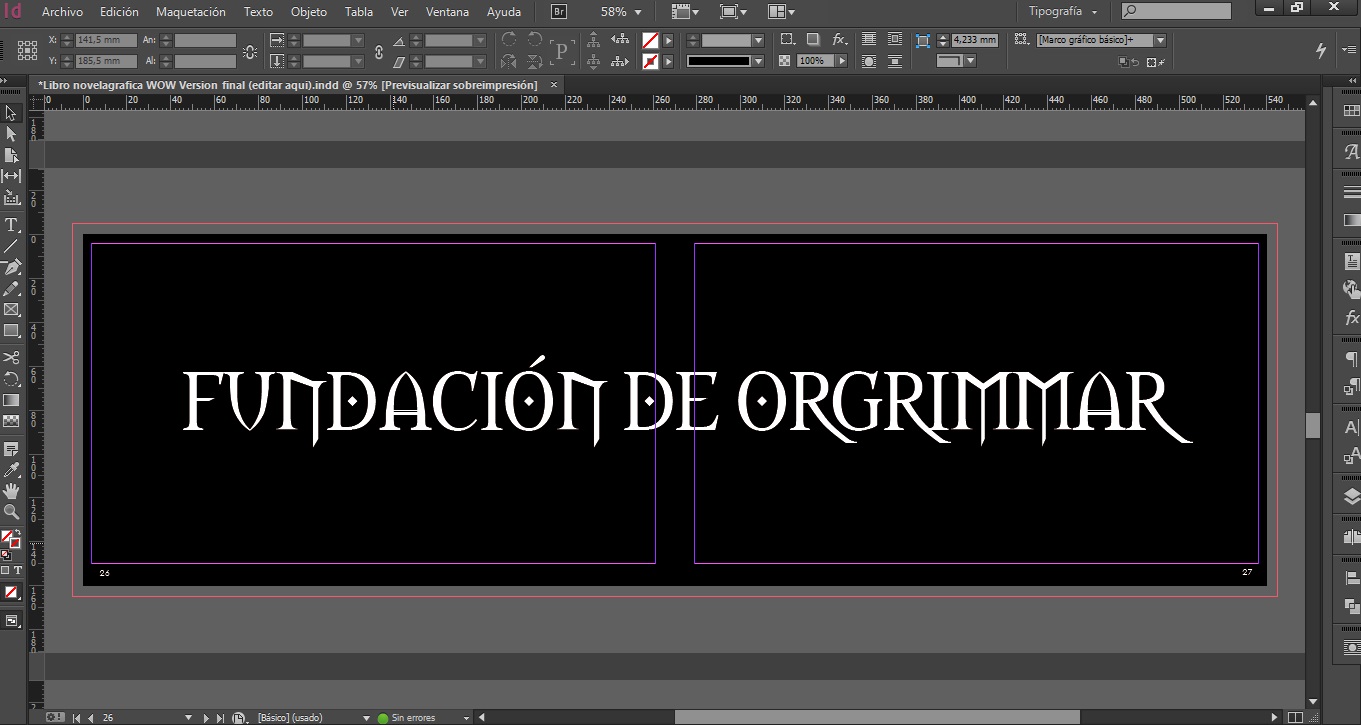Open the arrange documents dropdown
Image resolution: width=1361 pixels, height=725 pixels.
[781, 12]
